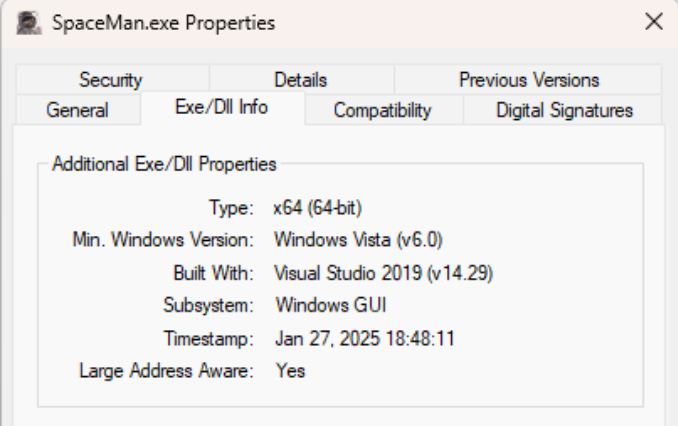Screen dimensions: 678x426
Task: Click the SpaceMan.exe icon in title bar
Action: (x=28, y=22)
